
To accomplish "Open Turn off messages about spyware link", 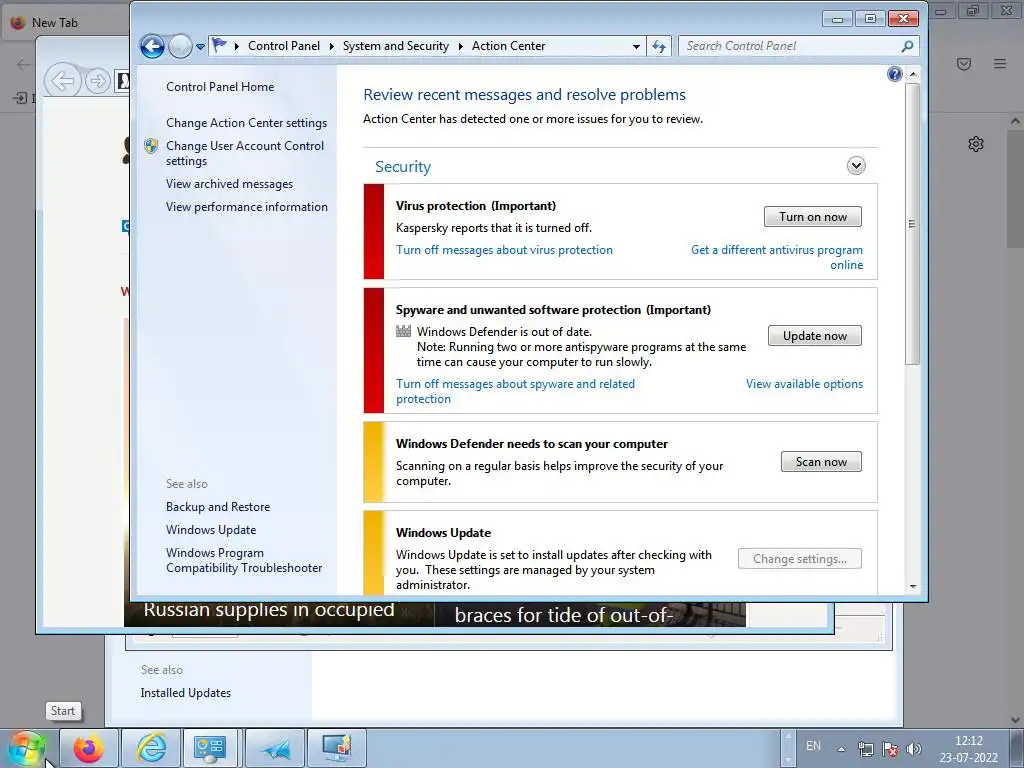I will point(515,391).
